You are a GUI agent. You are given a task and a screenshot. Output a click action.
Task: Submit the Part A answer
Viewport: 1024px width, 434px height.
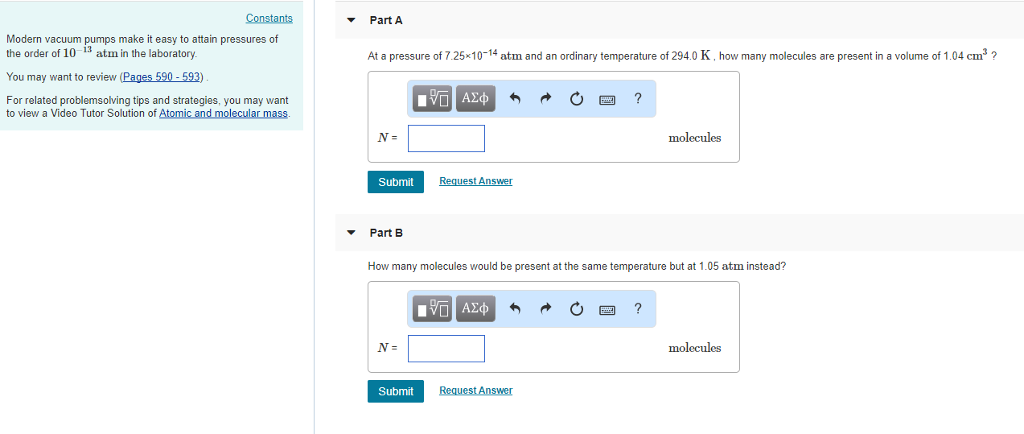point(396,181)
